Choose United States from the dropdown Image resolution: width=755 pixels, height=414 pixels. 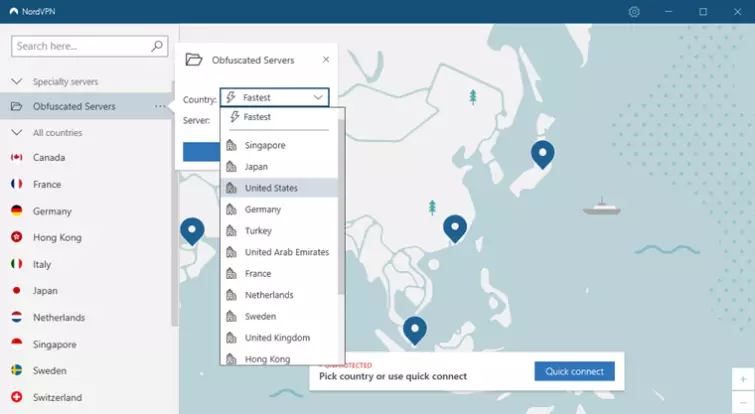(x=279, y=188)
